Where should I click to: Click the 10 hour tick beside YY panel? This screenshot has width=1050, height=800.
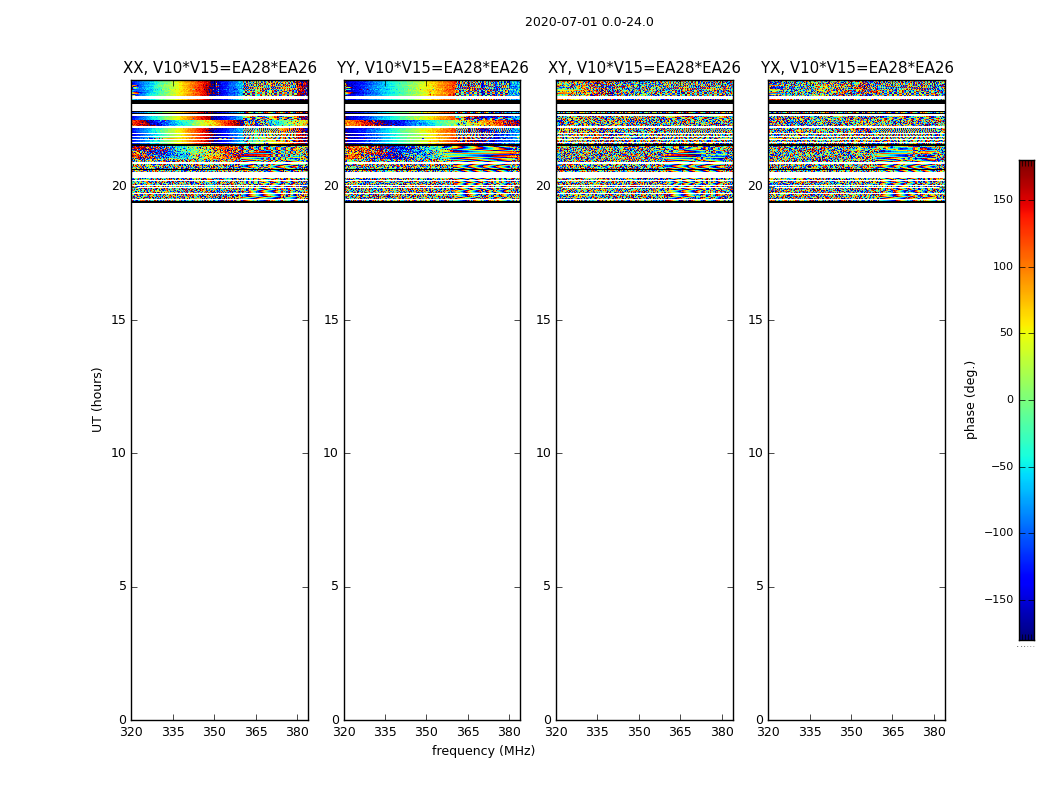(x=330, y=453)
